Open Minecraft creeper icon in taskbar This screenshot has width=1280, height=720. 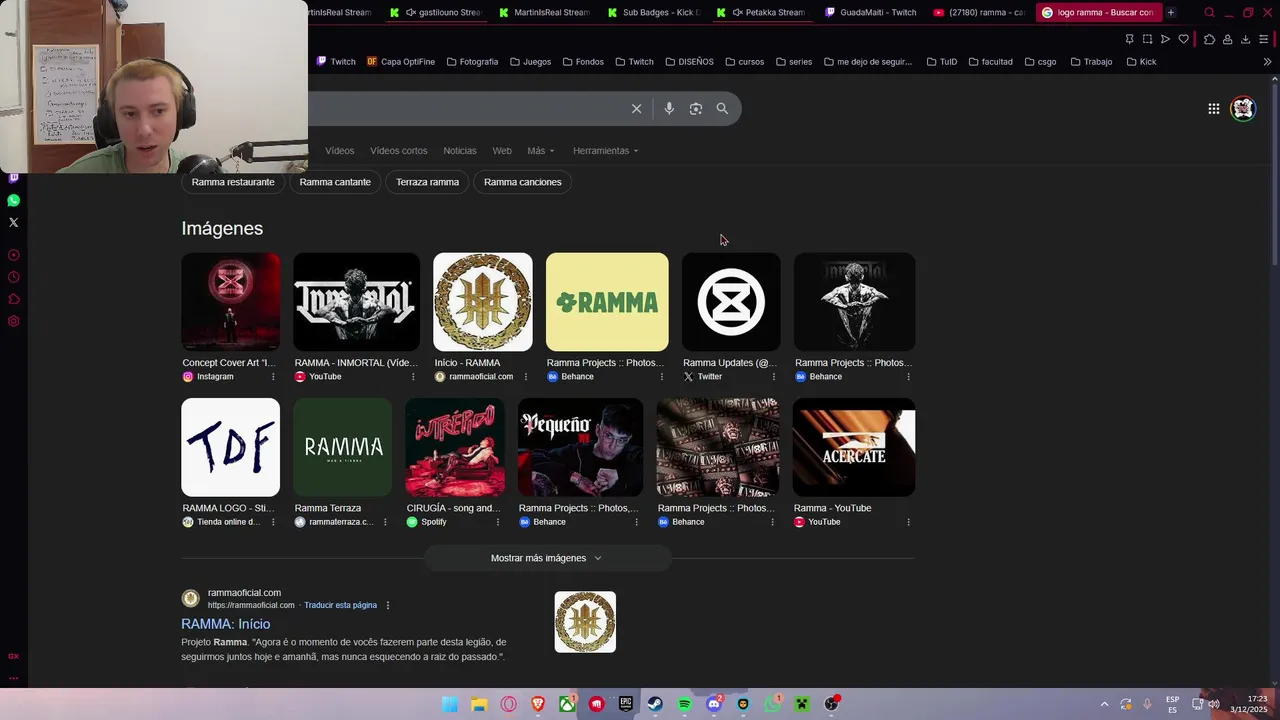802,704
